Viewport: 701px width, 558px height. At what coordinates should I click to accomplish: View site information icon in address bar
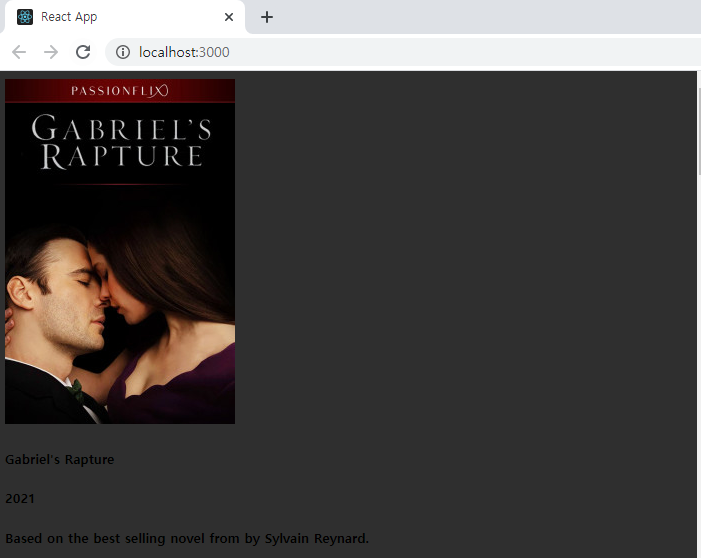[x=123, y=52]
